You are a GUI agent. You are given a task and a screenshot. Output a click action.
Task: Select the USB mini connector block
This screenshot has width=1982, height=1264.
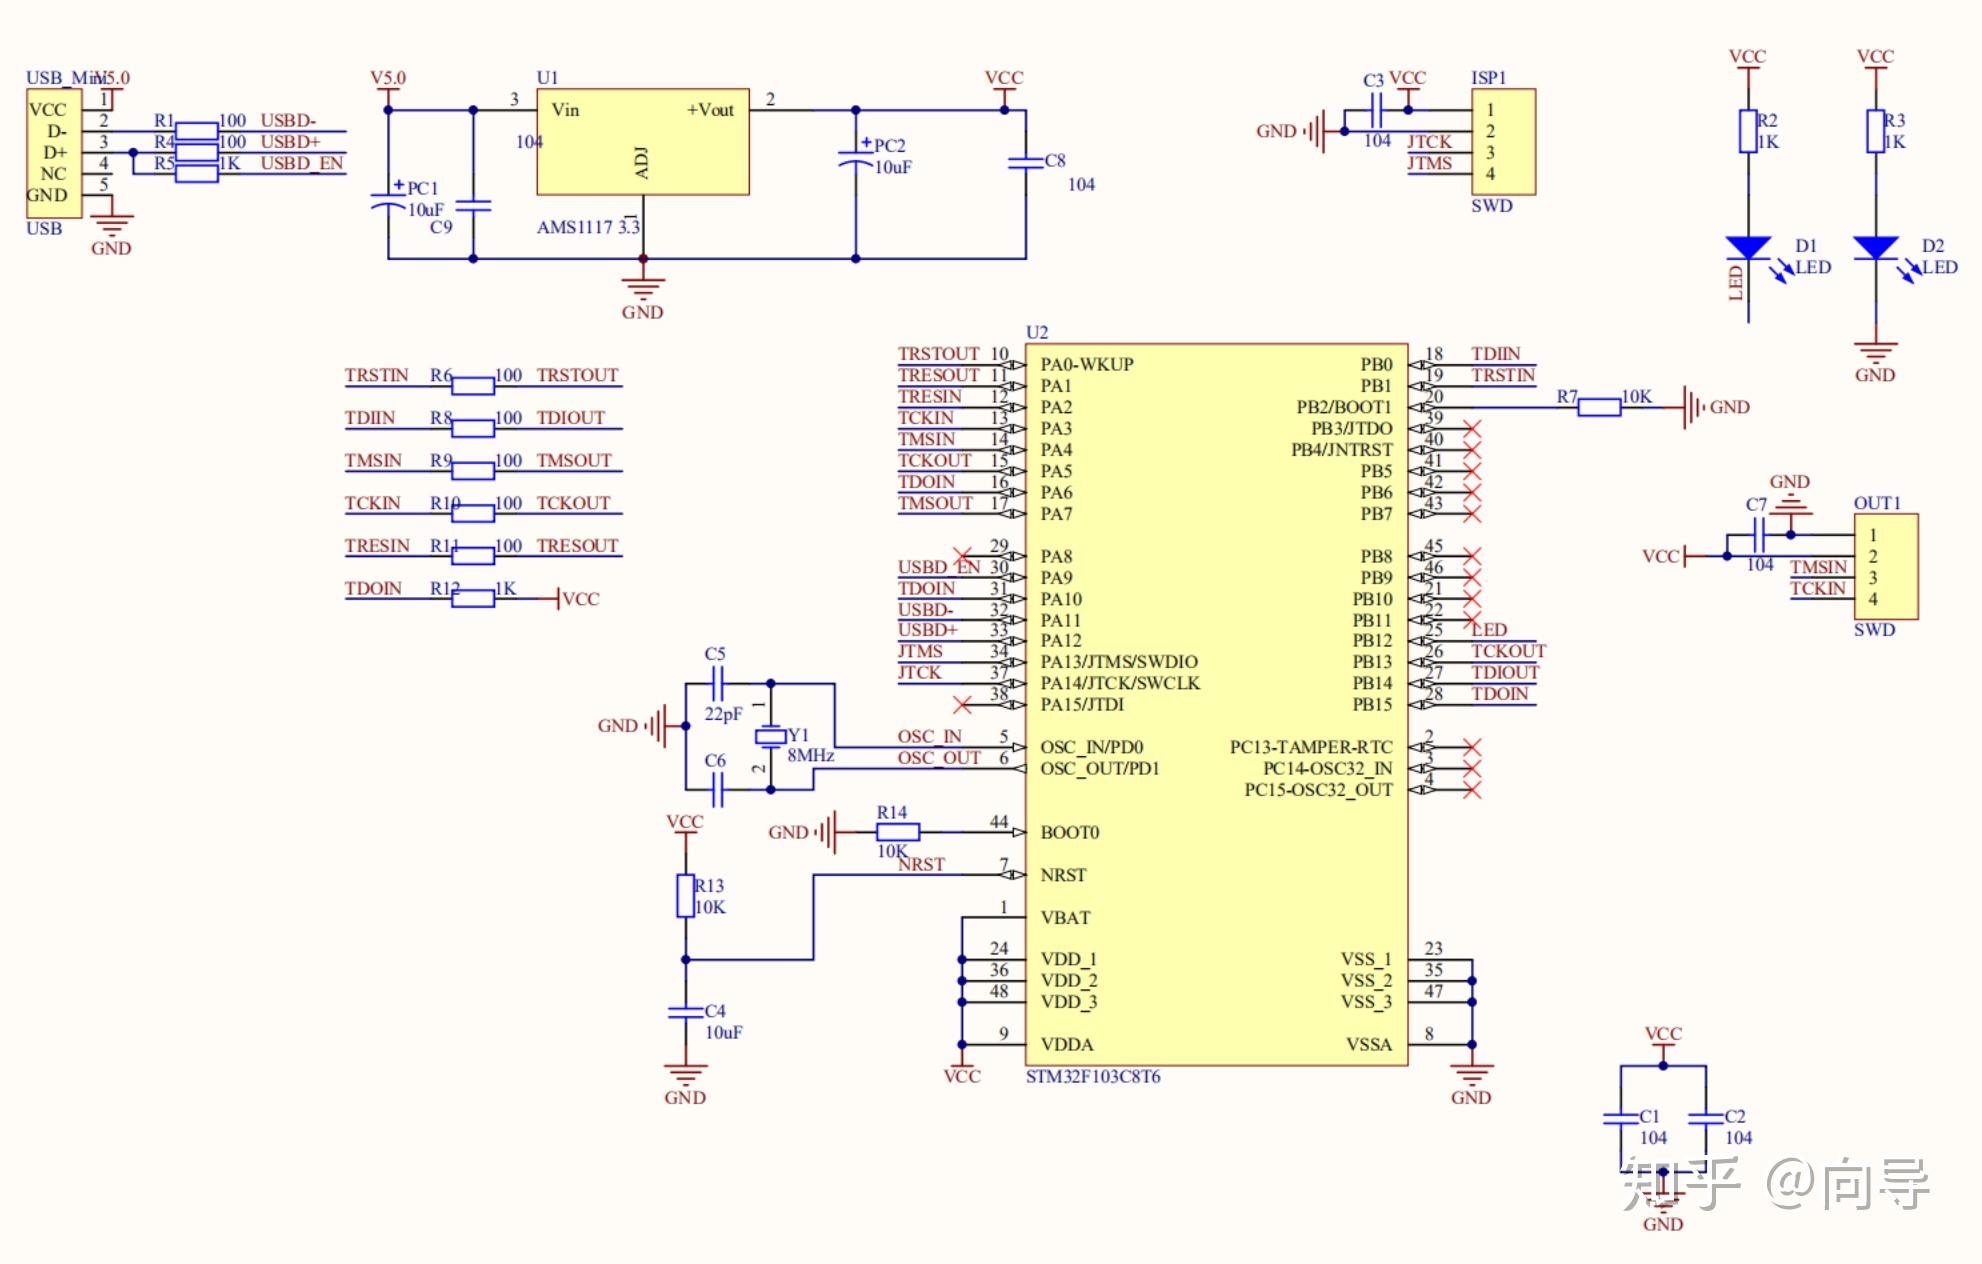[54, 152]
